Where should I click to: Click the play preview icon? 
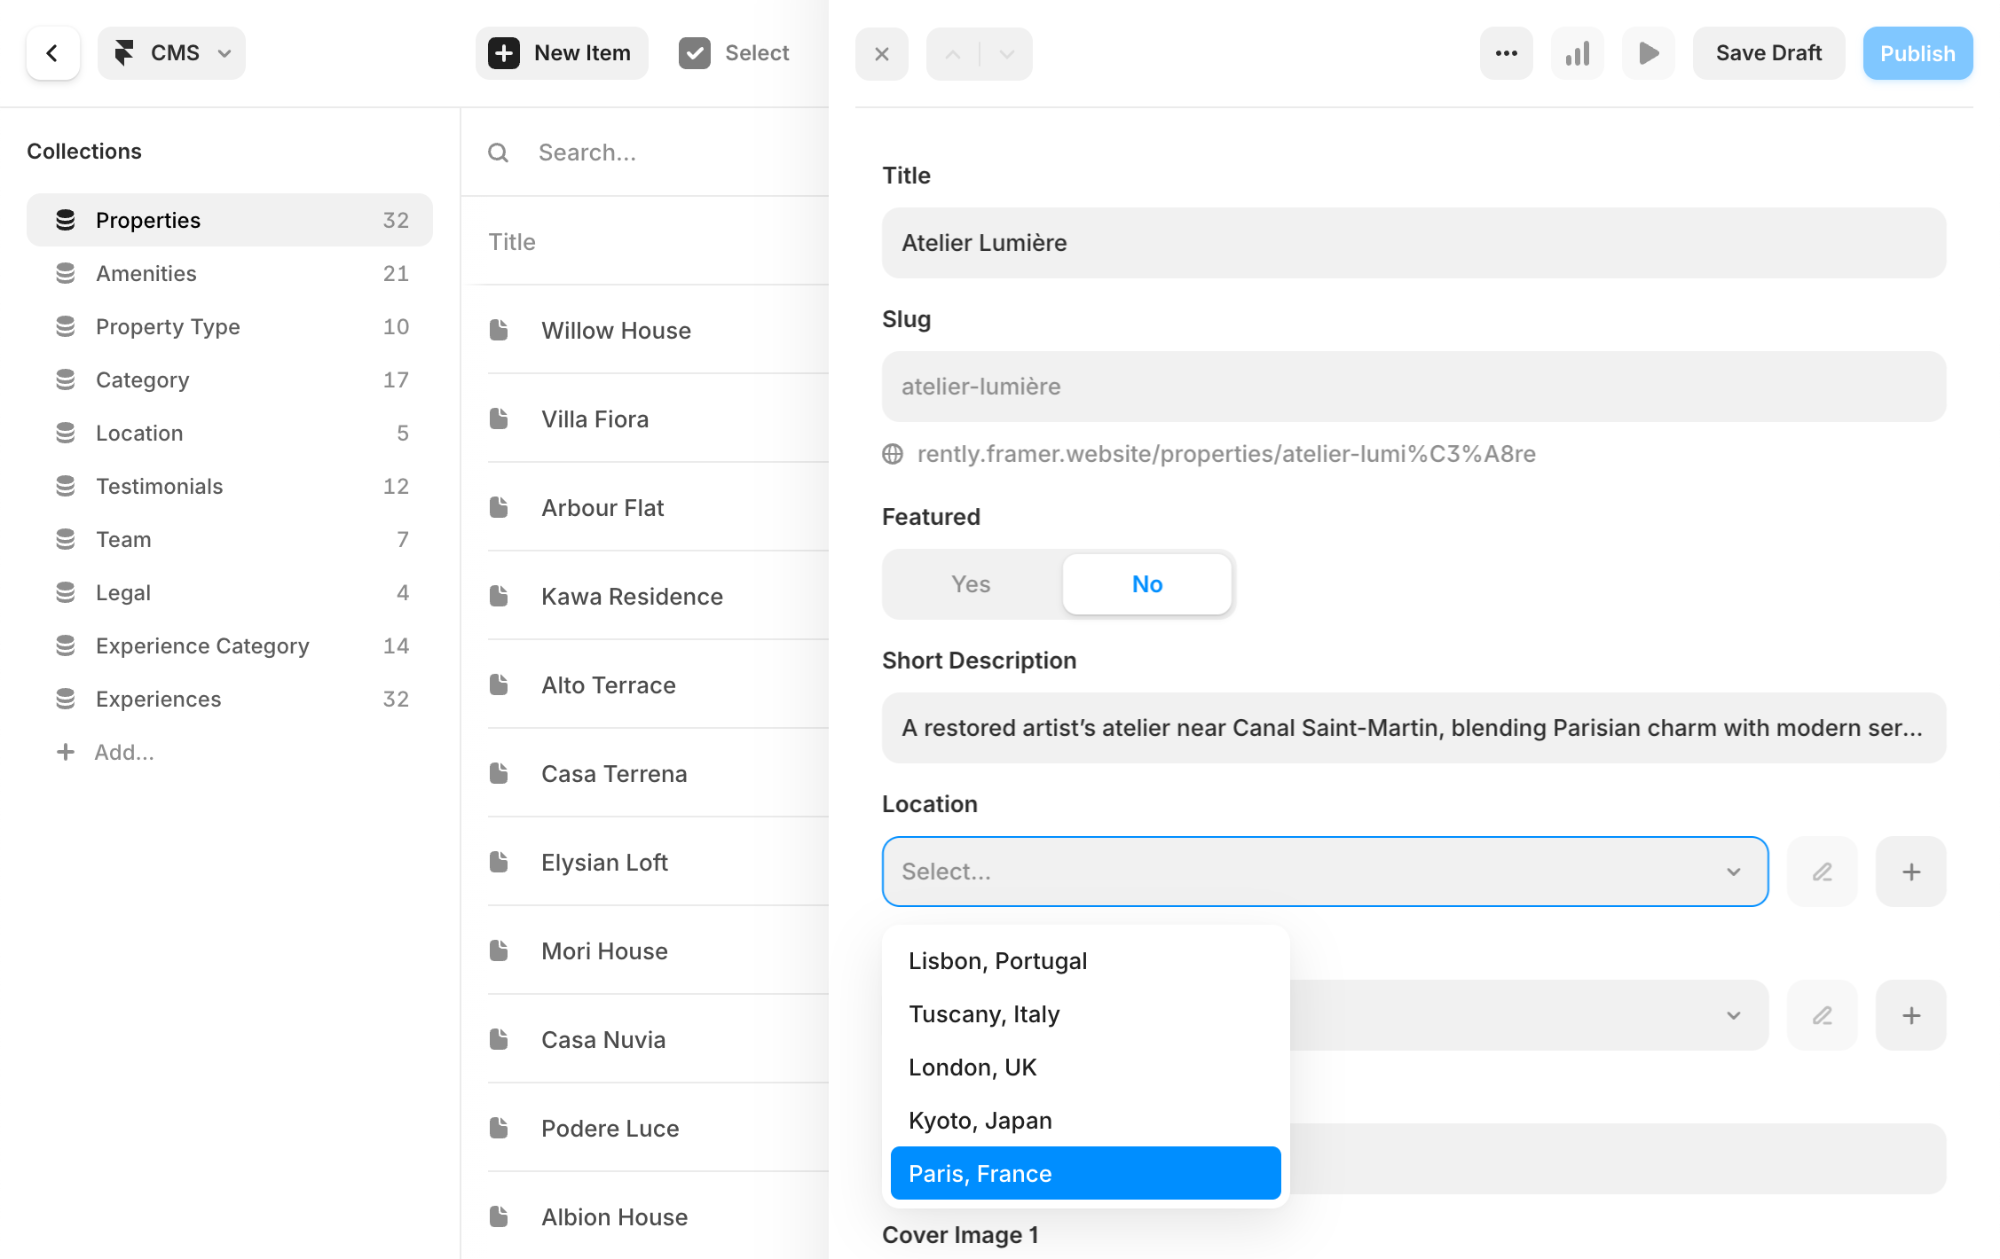coord(1648,53)
